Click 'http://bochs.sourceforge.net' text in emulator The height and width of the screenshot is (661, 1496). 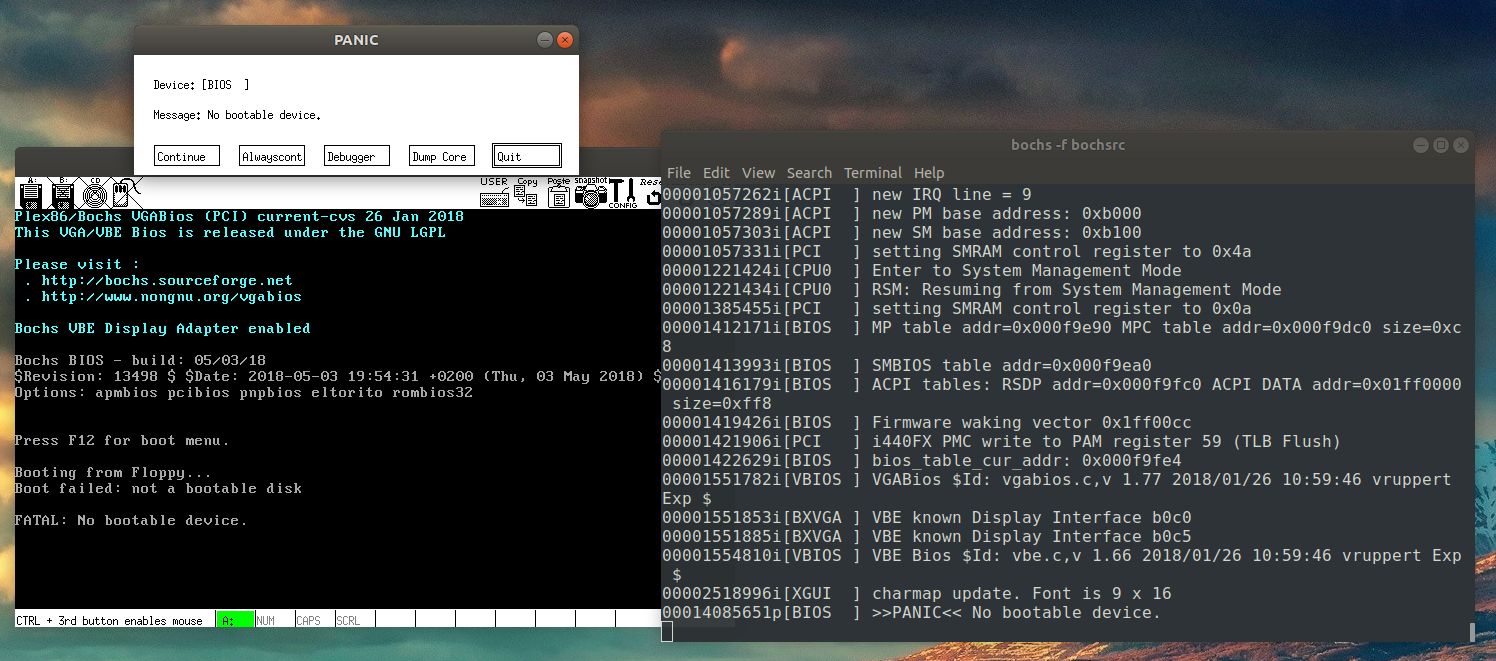pos(167,281)
